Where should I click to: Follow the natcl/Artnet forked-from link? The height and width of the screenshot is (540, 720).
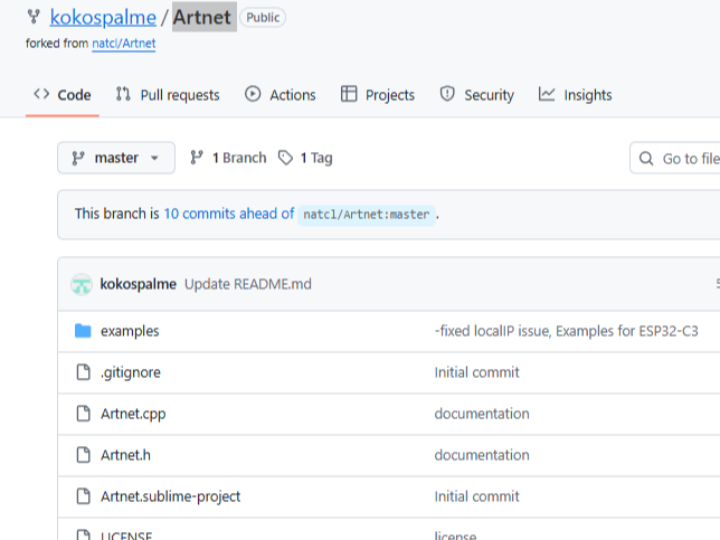click(x=123, y=44)
